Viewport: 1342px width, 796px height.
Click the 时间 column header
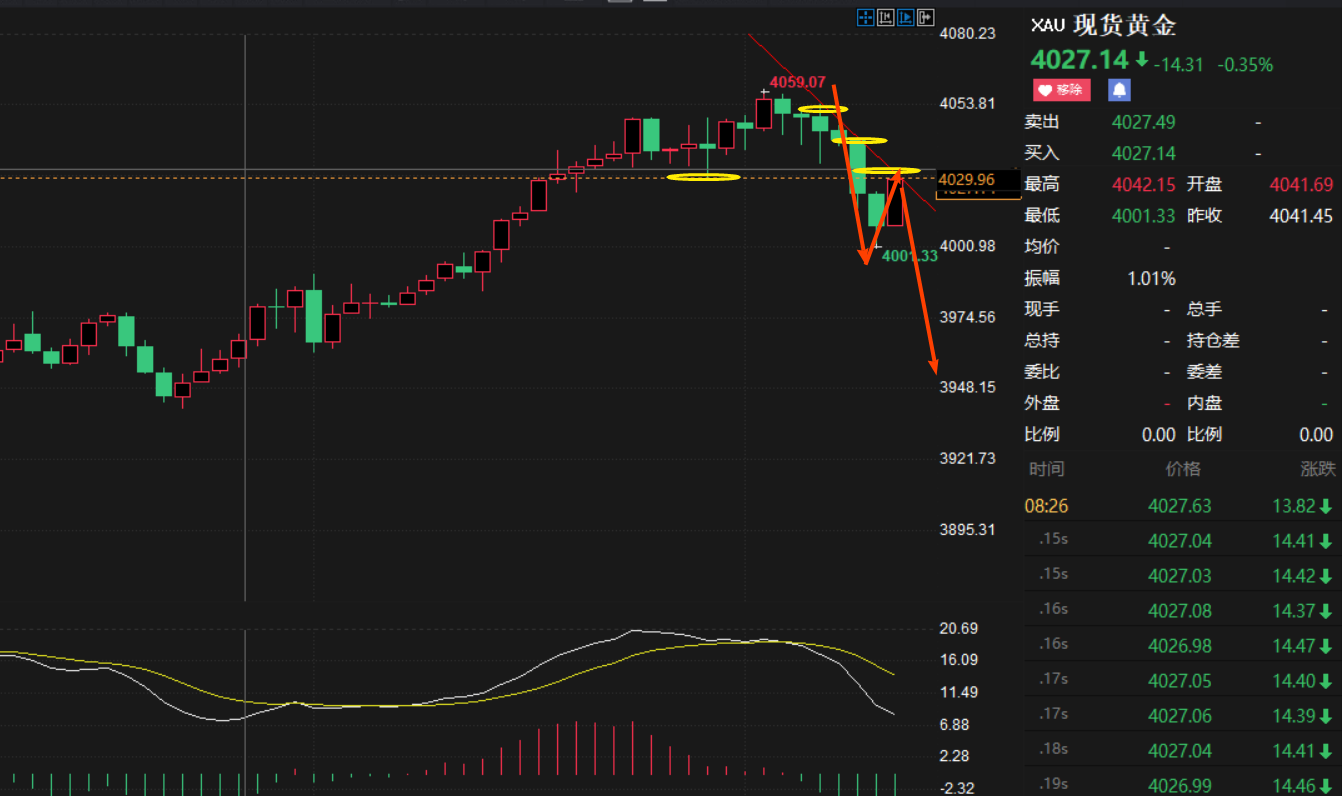pyautogui.click(x=1047, y=469)
